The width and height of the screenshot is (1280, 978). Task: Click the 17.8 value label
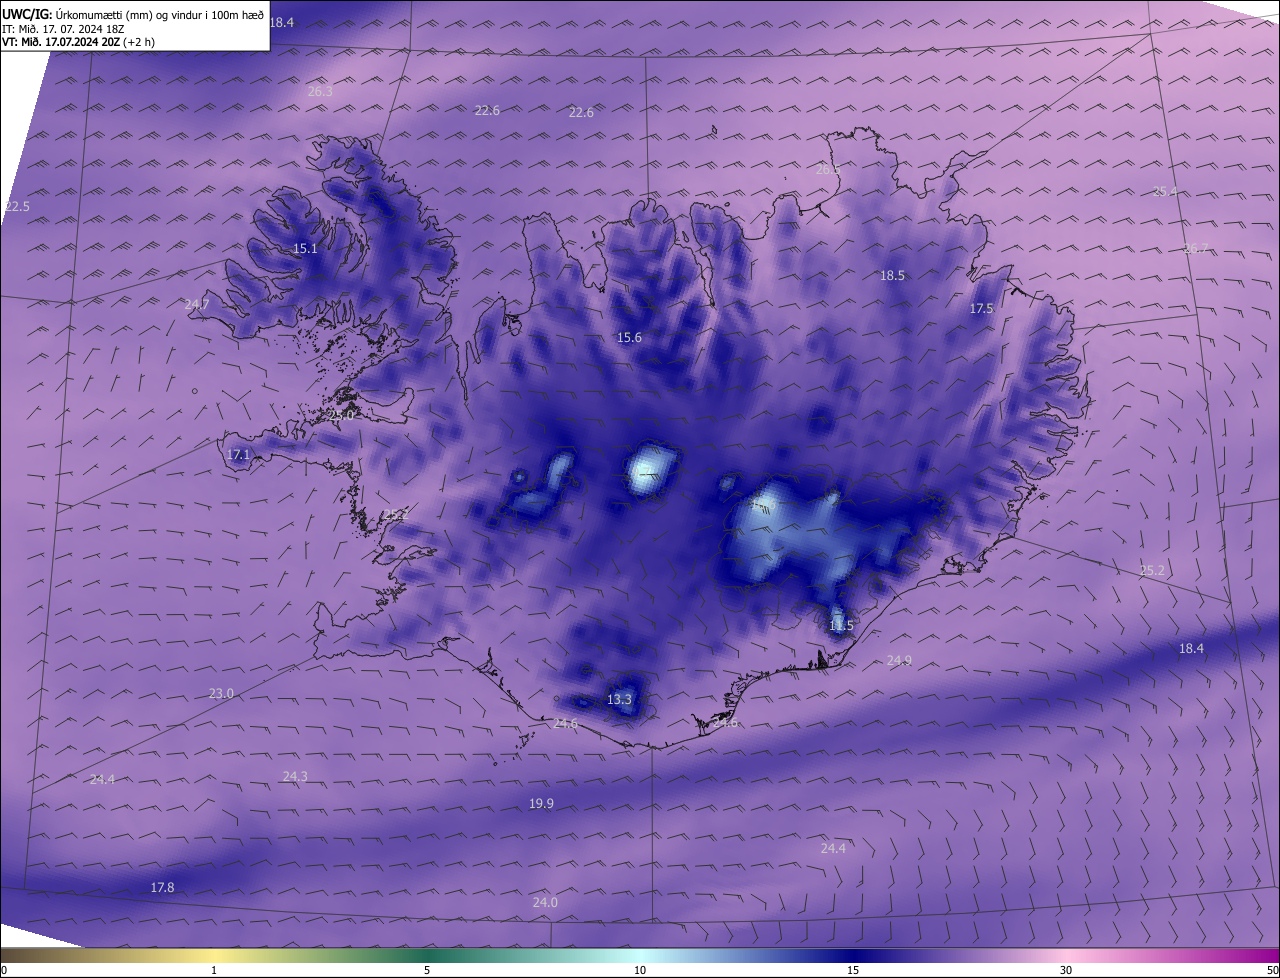162,887
